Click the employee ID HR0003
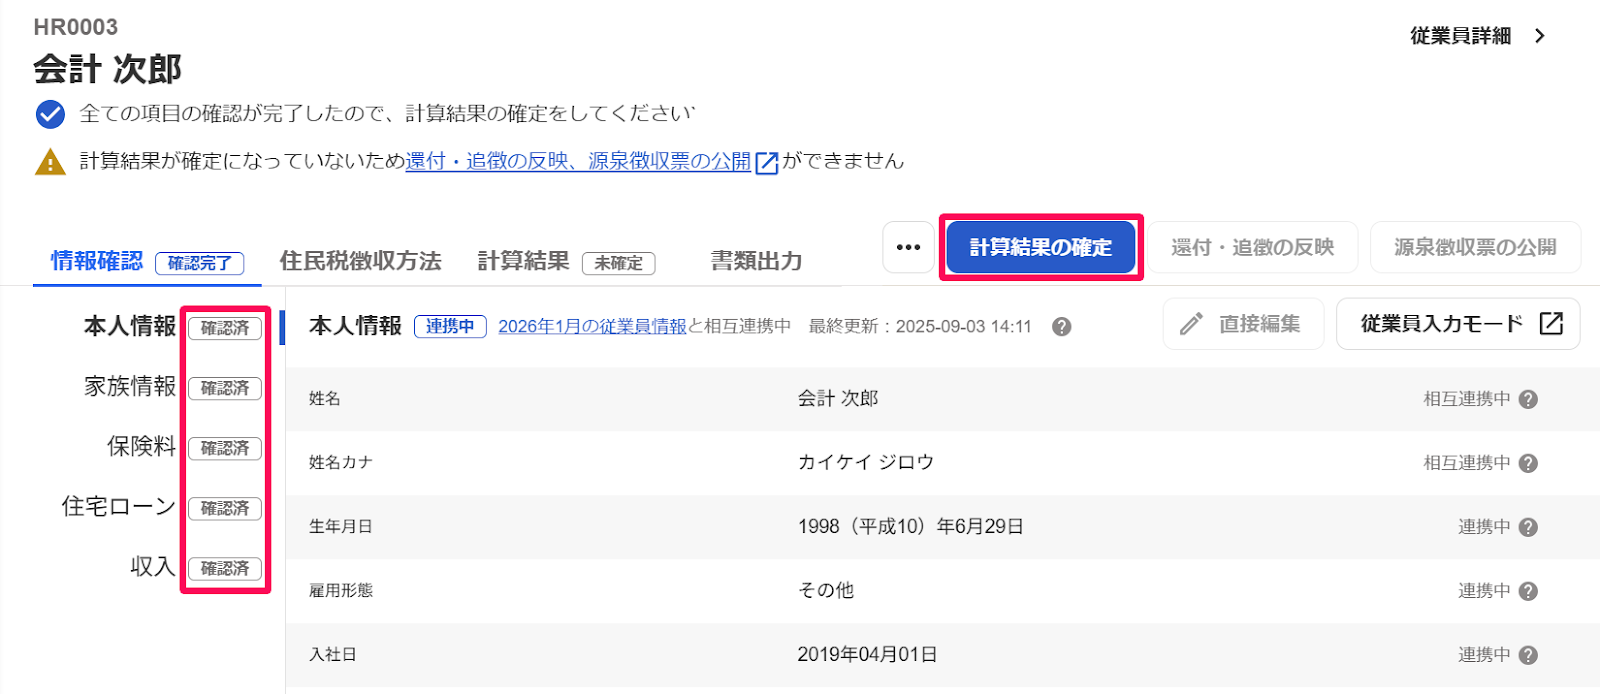The image size is (1600, 694). tap(76, 27)
